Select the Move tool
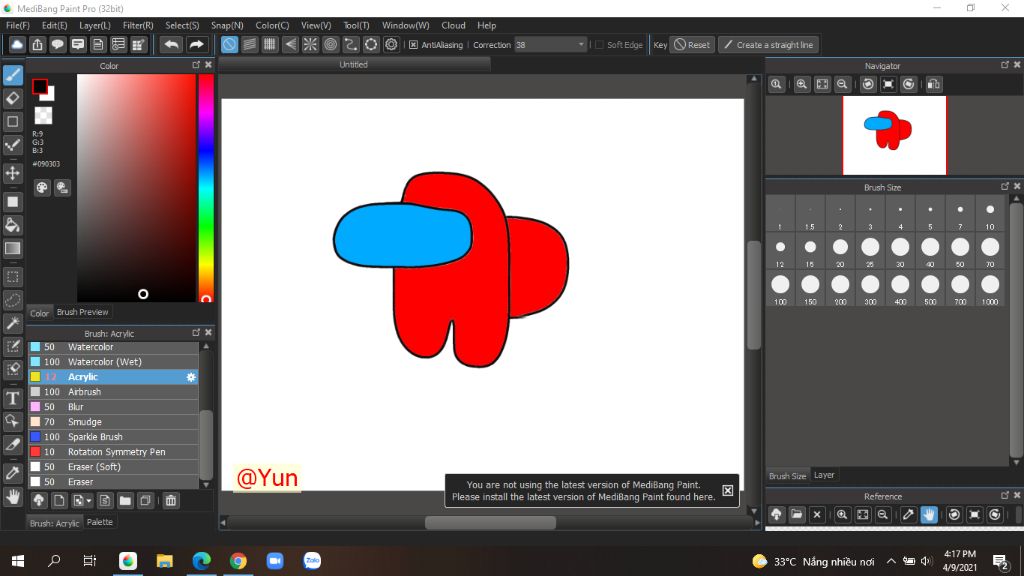This screenshot has height=576, width=1024. pyautogui.click(x=12, y=173)
